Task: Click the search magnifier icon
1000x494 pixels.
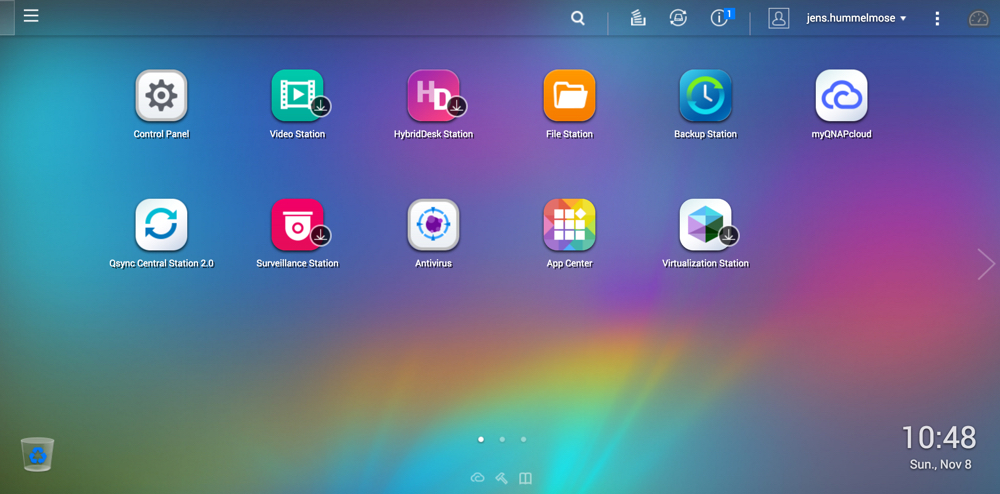Action: [578, 18]
